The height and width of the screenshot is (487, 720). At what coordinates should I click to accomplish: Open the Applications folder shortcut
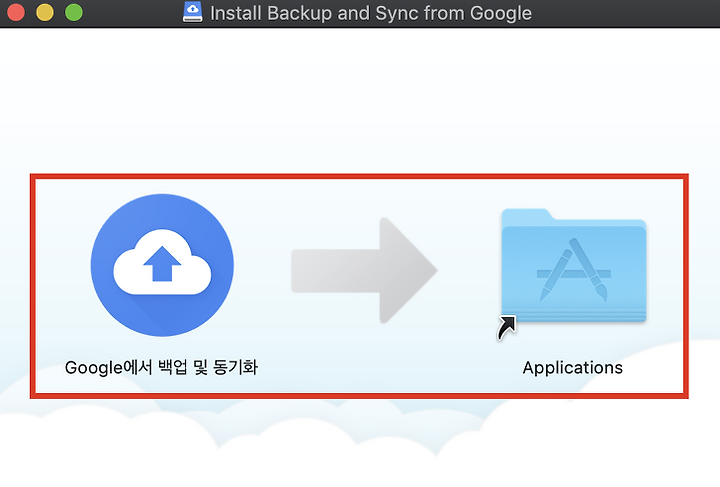coord(574,266)
